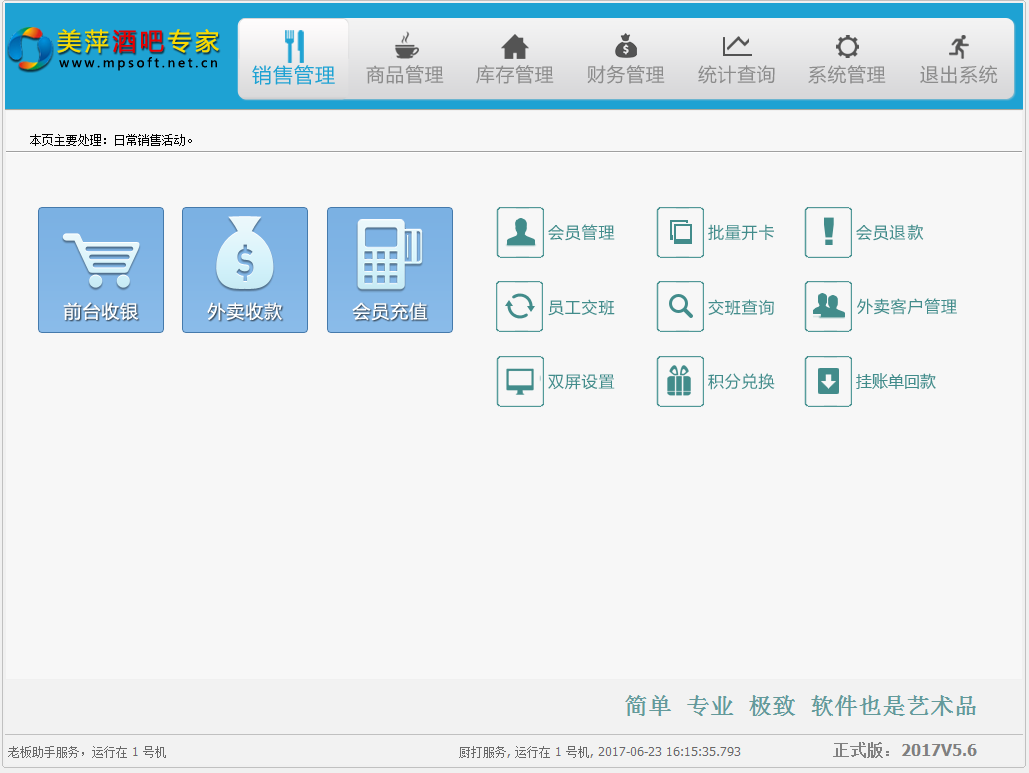Image resolution: width=1029 pixels, height=773 pixels.
Task: Click the 挂账单回款 download arrow icon
Action: (828, 382)
